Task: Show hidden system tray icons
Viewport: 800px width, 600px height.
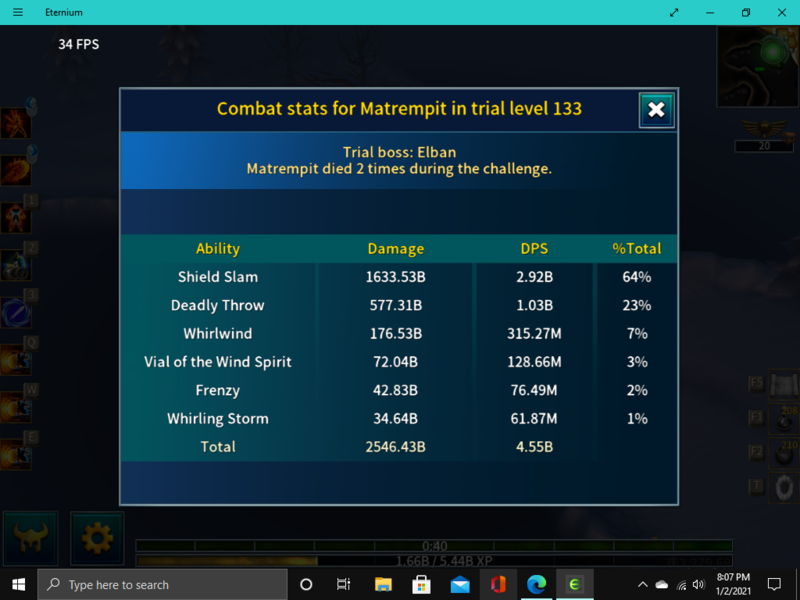Action: (x=642, y=585)
